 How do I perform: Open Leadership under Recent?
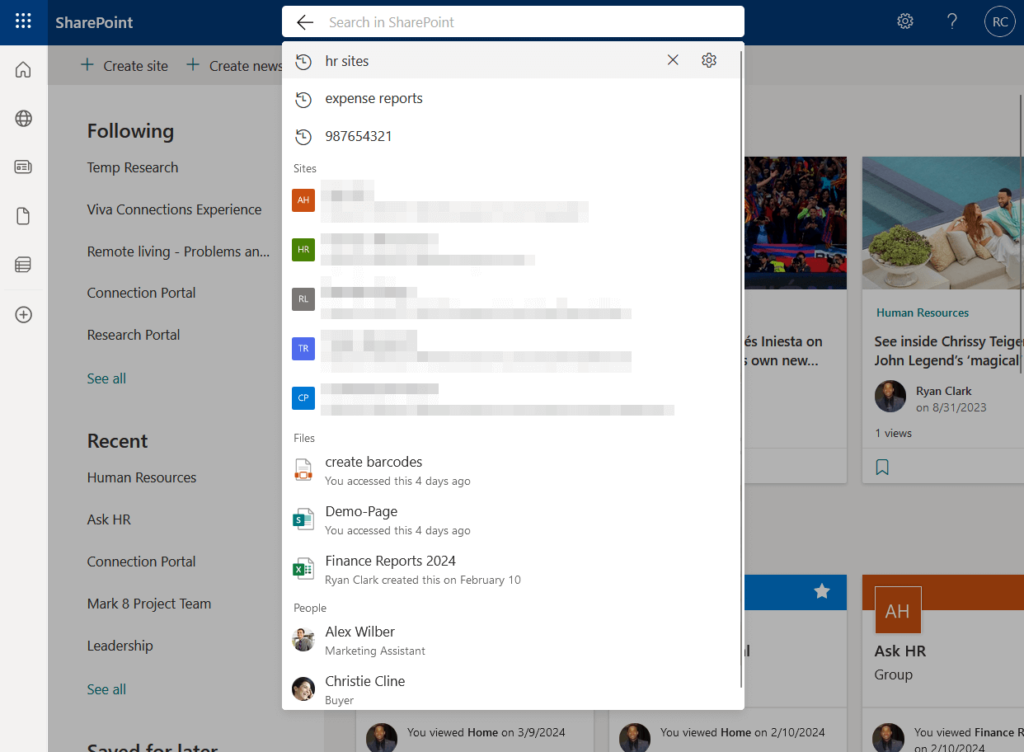tap(120, 646)
